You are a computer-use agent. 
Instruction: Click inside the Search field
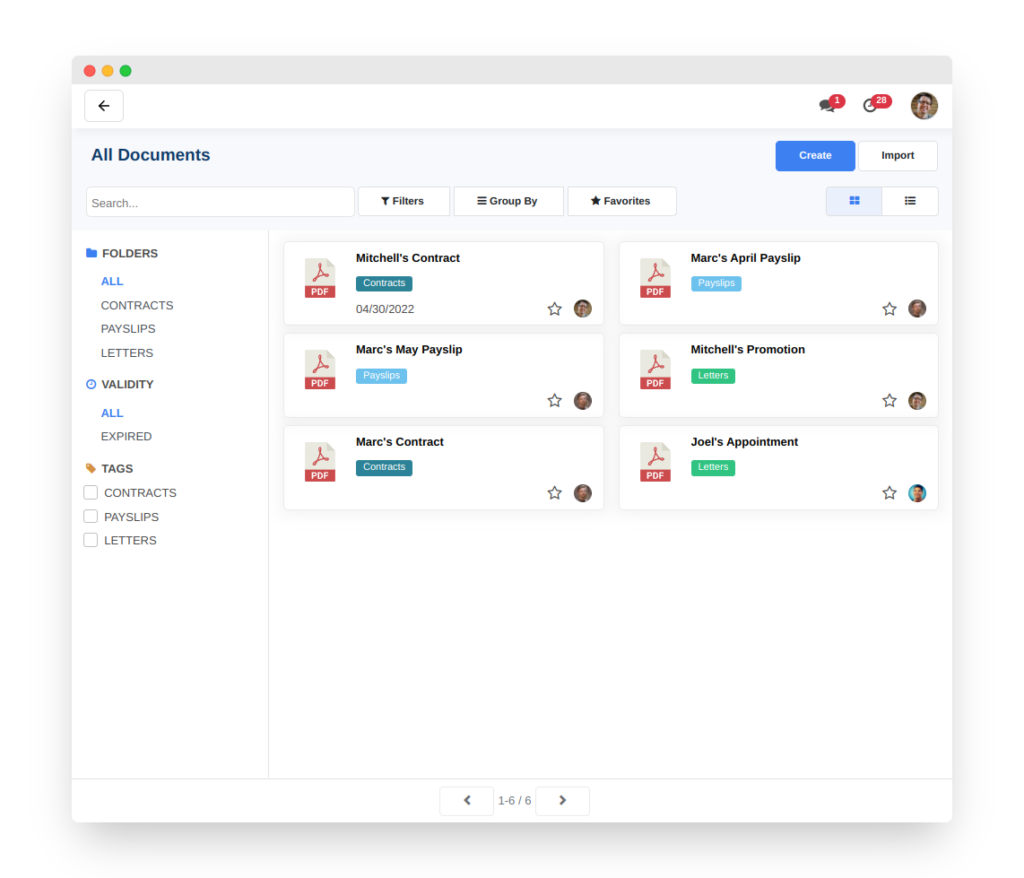220,201
